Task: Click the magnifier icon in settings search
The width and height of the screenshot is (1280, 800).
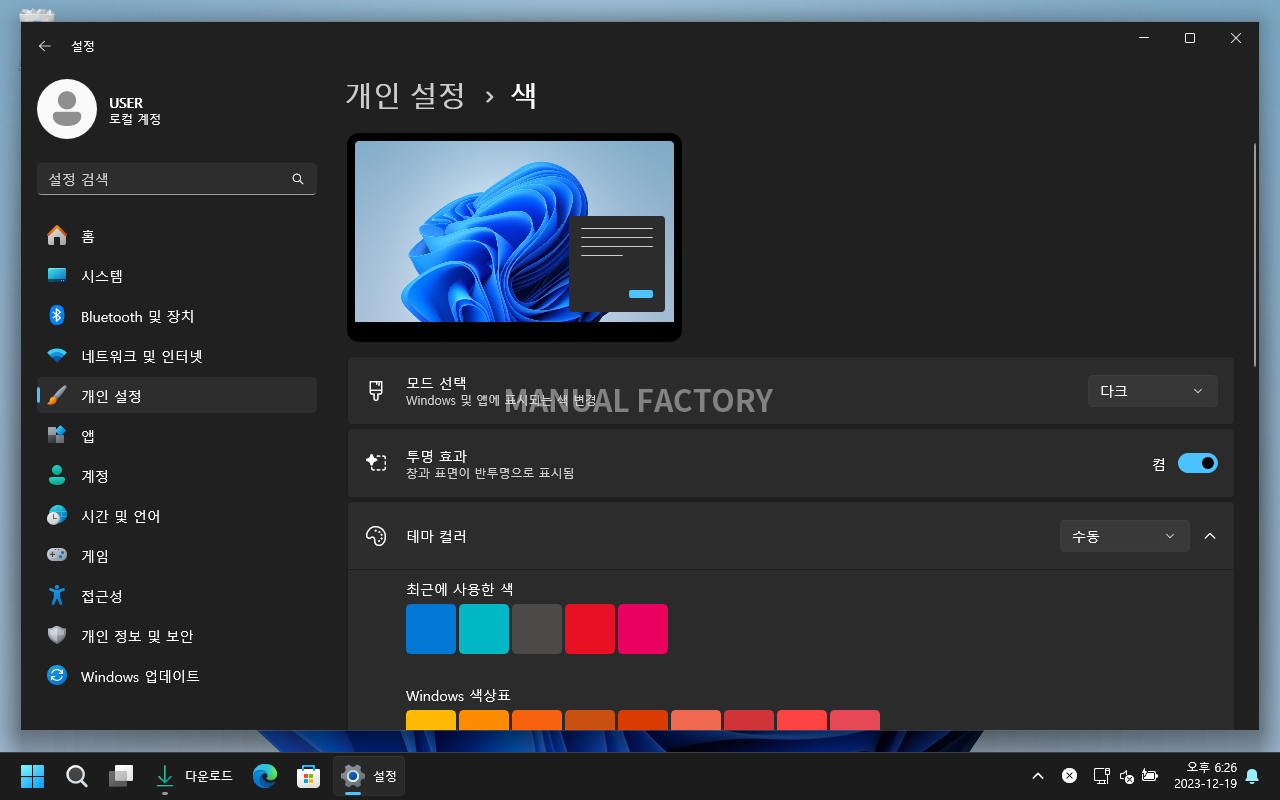Action: 298,179
